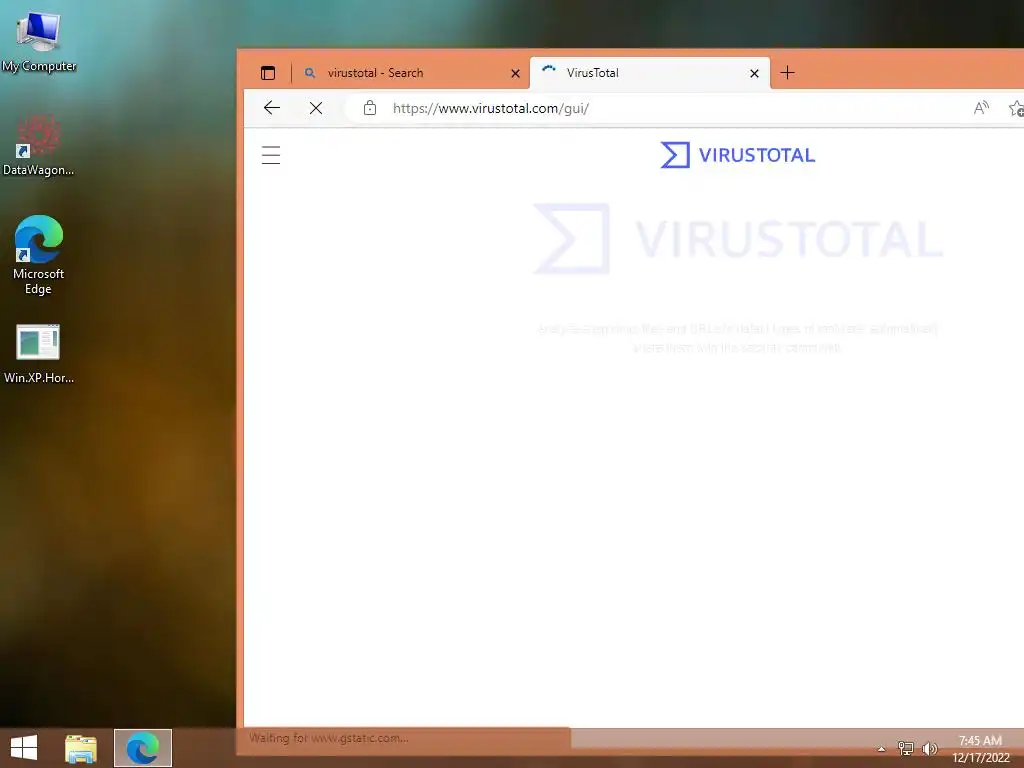View site information lock icon
This screenshot has width=1024, height=768.
pos(370,108)
